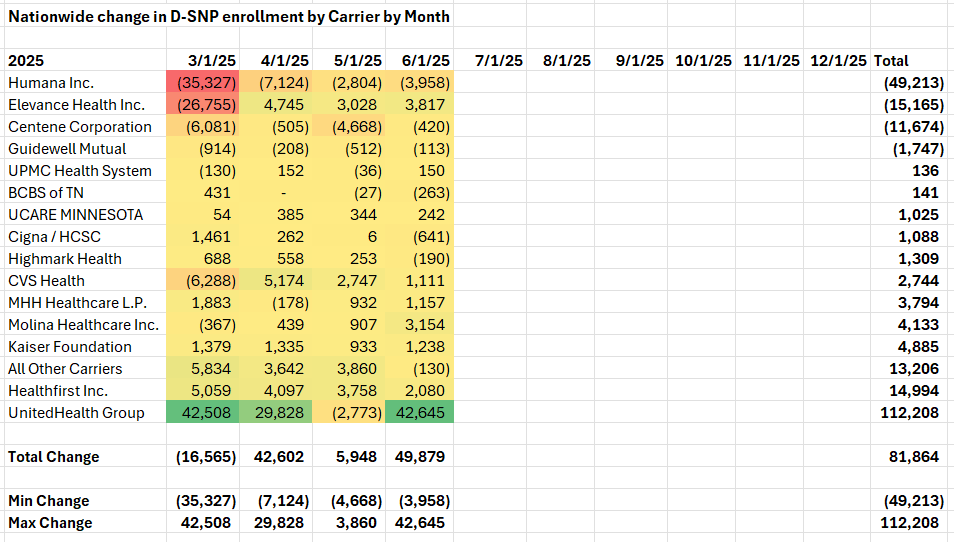Select the 'Elevance Health Inc.' row label
This screenshot has width=954, height=542.
86,104
